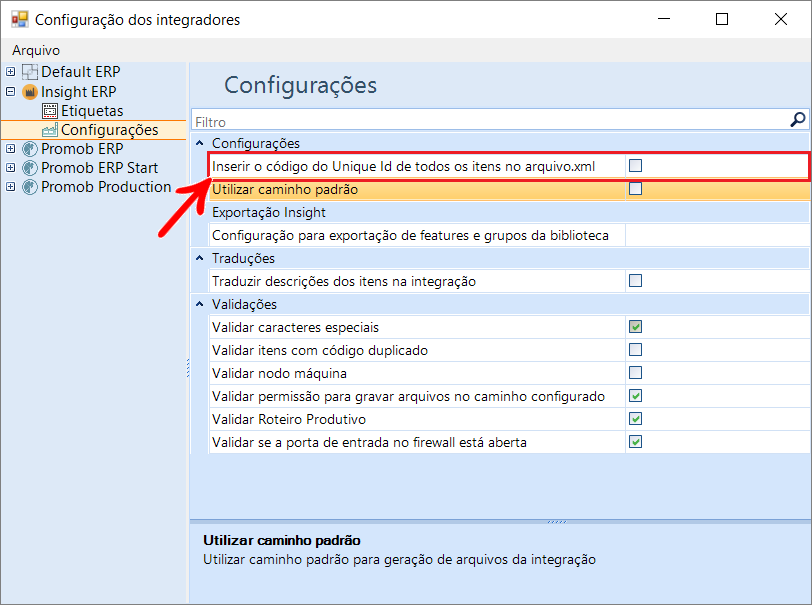
Task: Select Promob ERP Start label
Action: (99, 168)
